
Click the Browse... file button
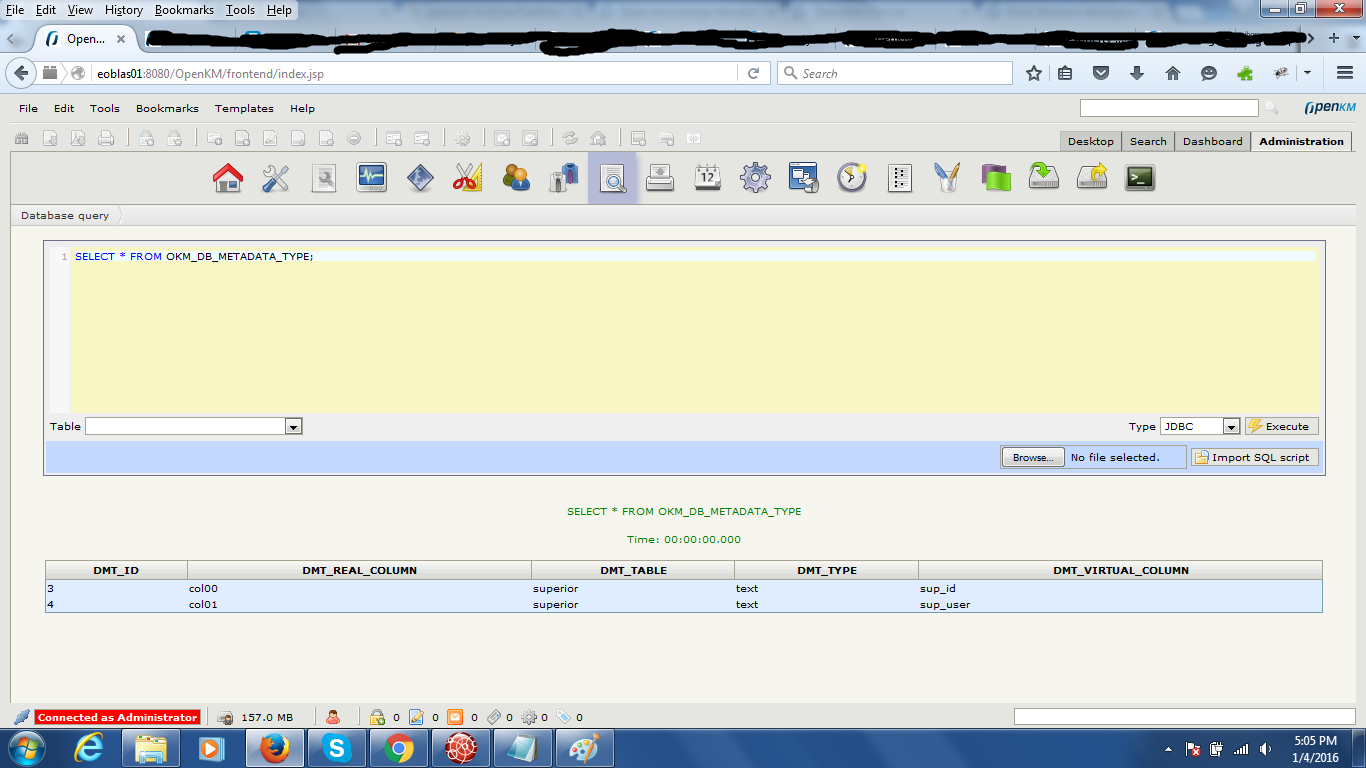(x=1032, y=457)
